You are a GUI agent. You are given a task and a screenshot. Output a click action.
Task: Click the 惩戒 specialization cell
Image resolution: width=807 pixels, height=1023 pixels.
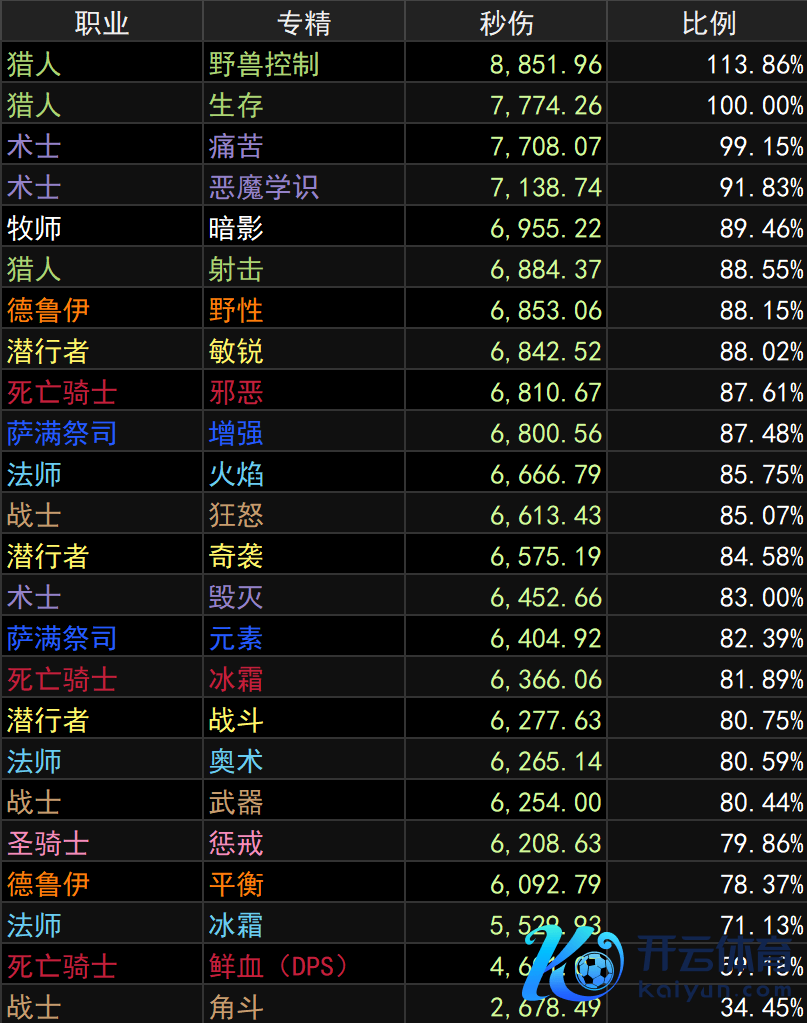pyautogui.click(x=237, y=843)
